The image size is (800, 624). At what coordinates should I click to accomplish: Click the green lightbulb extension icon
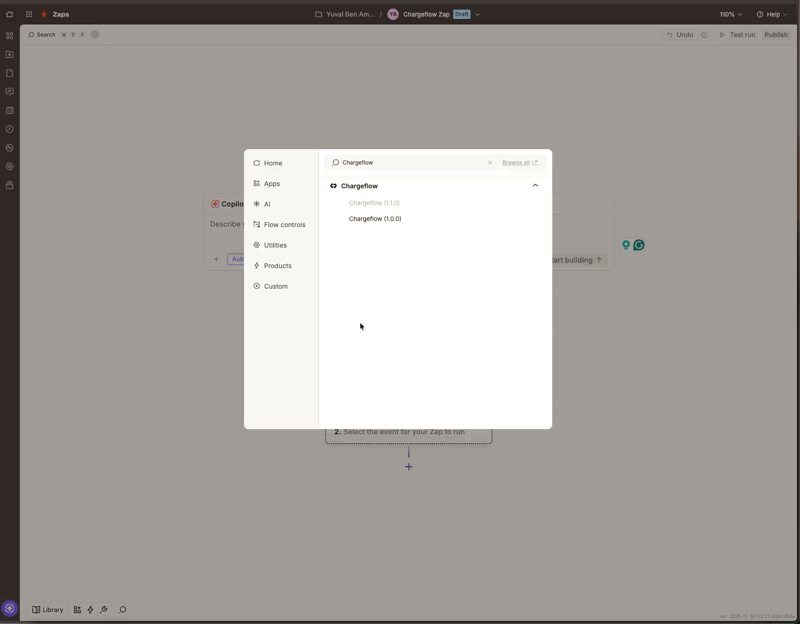(x=626, y=245)
